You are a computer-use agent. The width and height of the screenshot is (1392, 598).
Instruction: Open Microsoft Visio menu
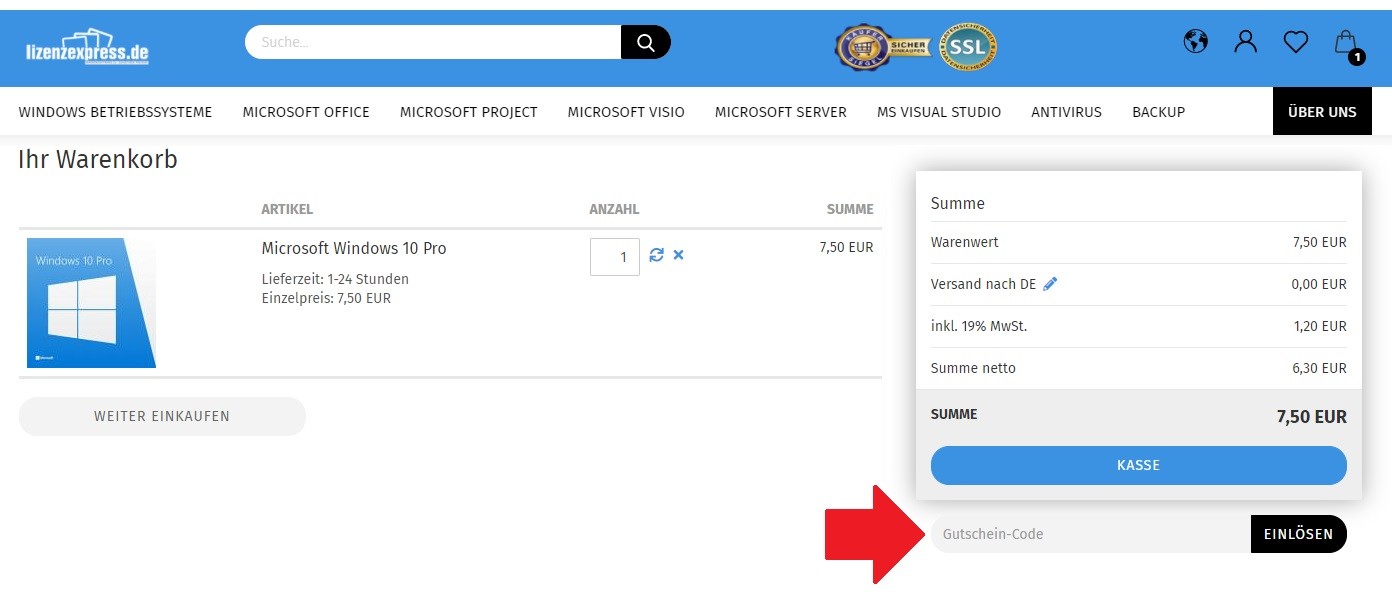626,112
